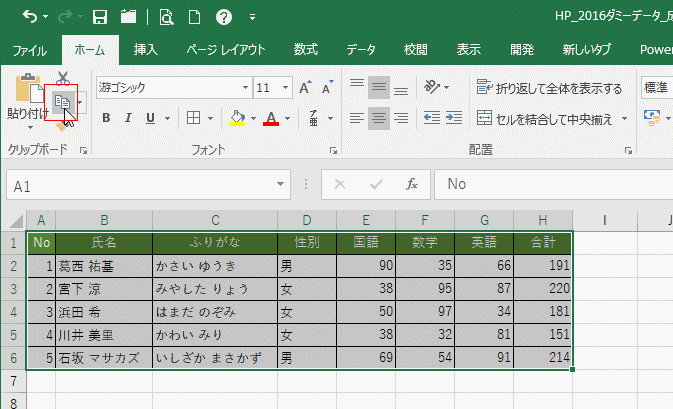Screen dimensions: 673x409
Task: Click the Undo arrow in quick access toolbar
Action: 30,17
